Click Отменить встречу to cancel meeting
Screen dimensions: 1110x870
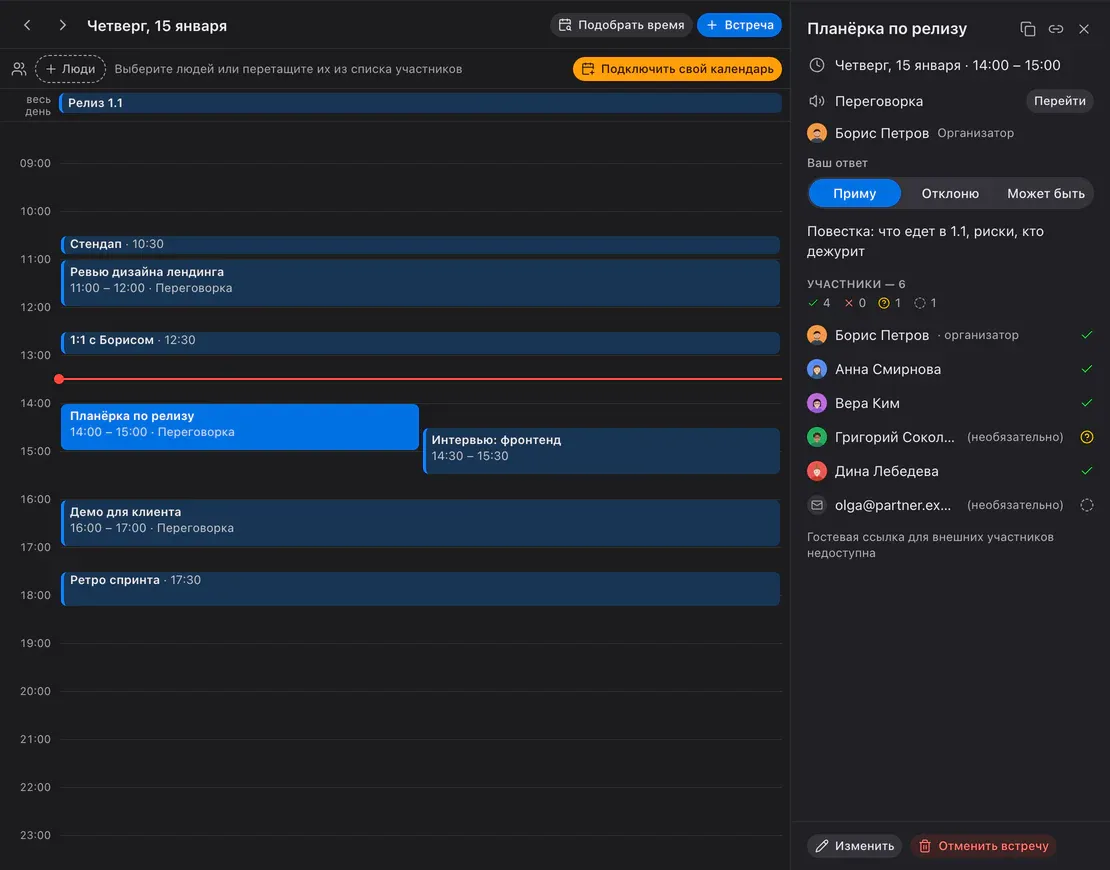tap(983, 846)
